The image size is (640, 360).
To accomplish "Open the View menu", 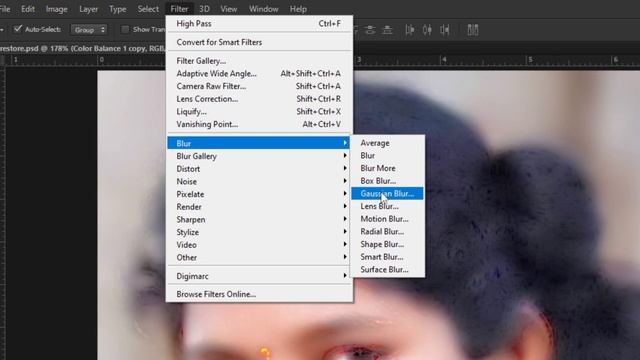I will (229, 9).
